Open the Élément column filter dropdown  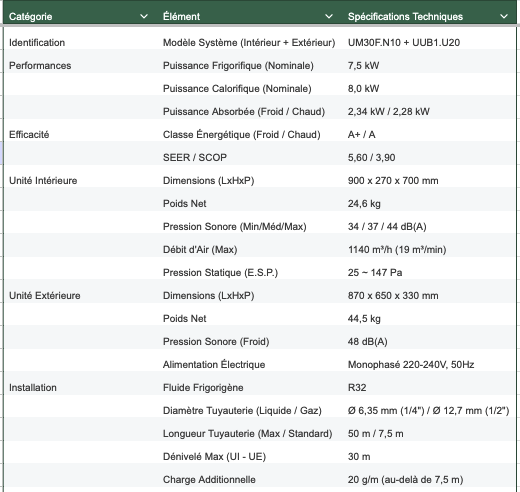(x=329, y=16)
